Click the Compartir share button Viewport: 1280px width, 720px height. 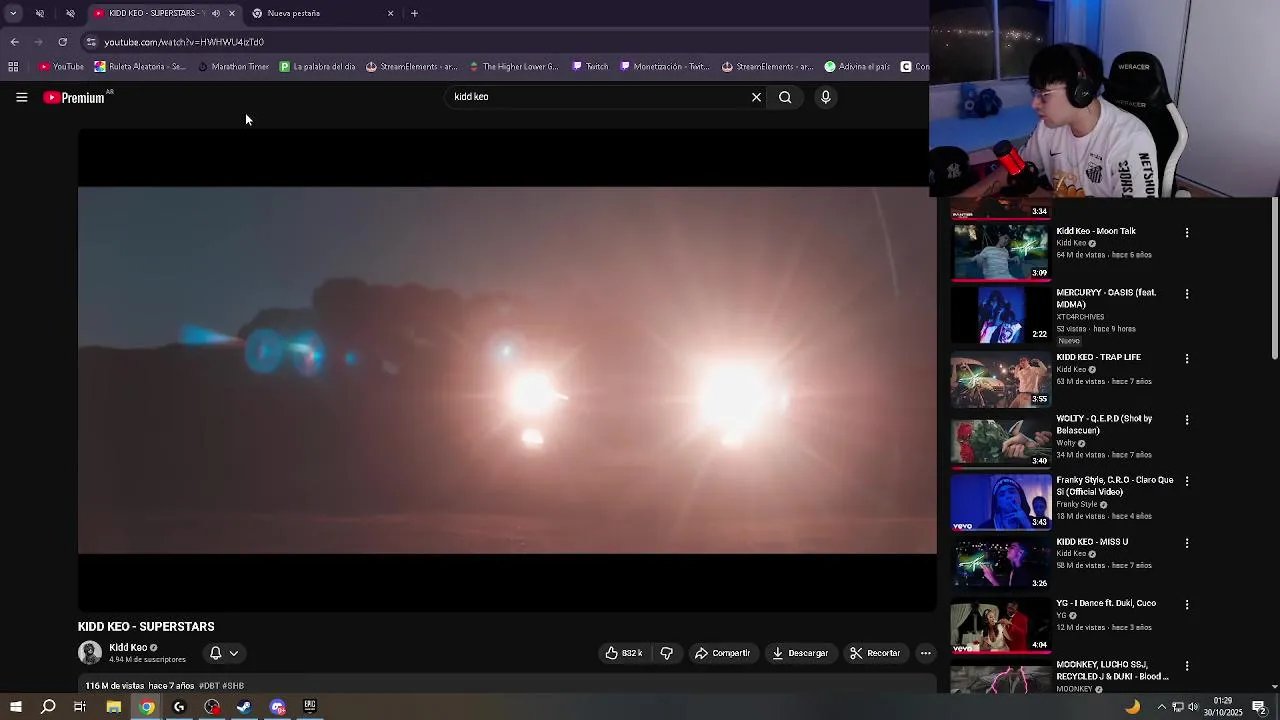point(722,653)
